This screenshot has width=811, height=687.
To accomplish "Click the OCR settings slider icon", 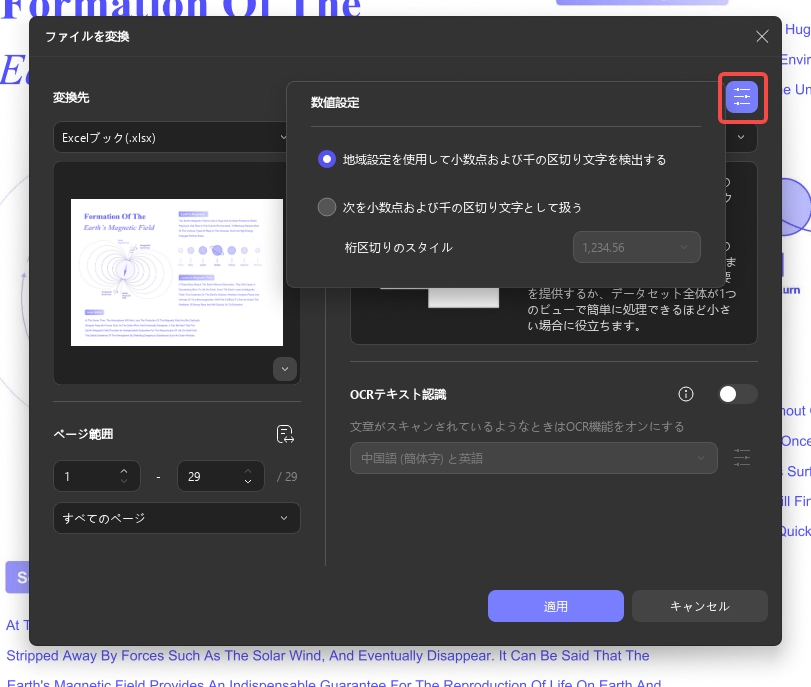I will [x=742, y=458].
